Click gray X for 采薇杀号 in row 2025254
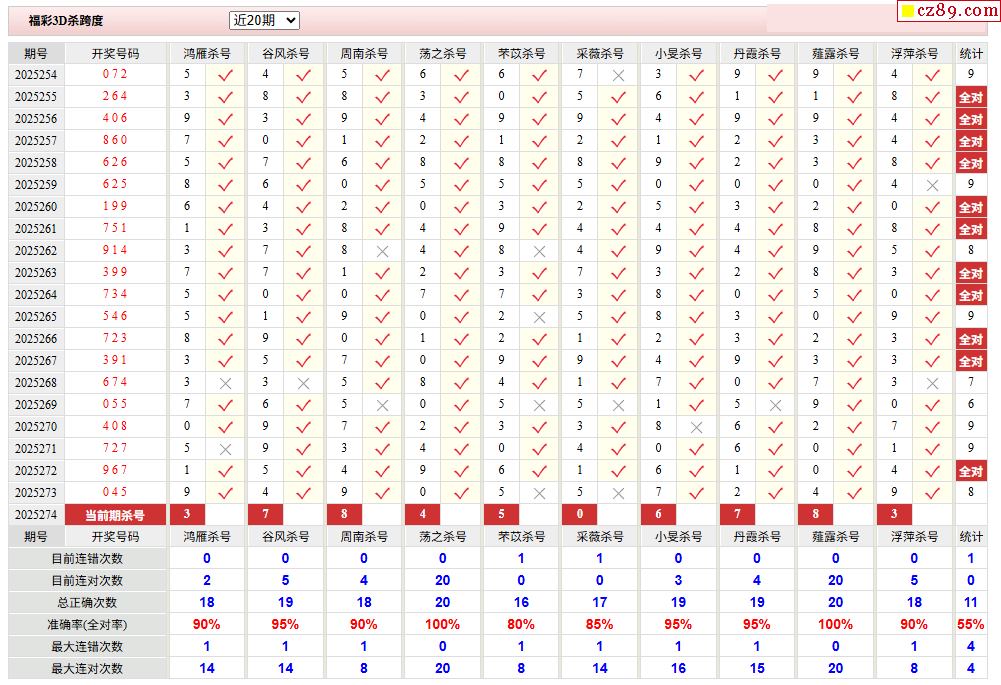 click(619, 75)
